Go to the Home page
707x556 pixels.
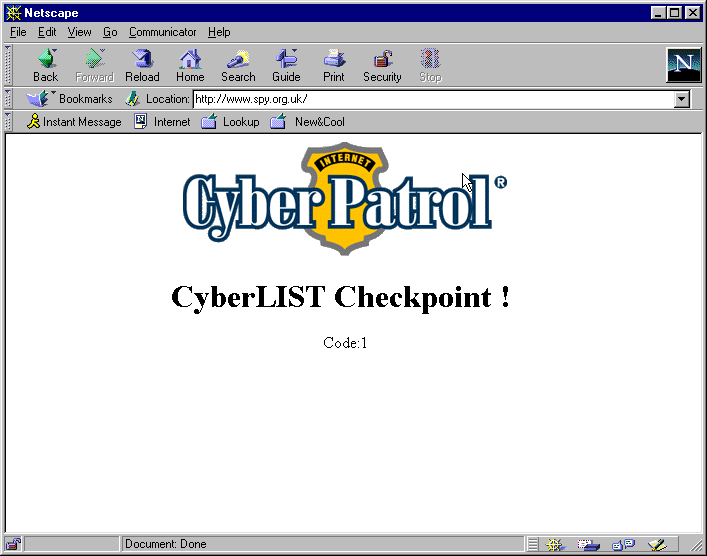coord(190,65)
